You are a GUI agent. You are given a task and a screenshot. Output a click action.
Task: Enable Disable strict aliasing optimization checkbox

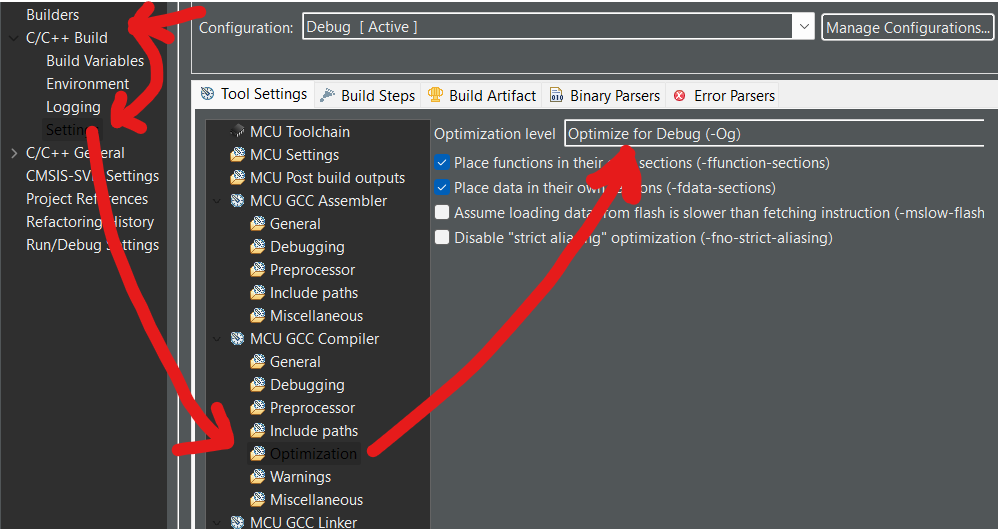pyautogui.click(x=442, y=238)
